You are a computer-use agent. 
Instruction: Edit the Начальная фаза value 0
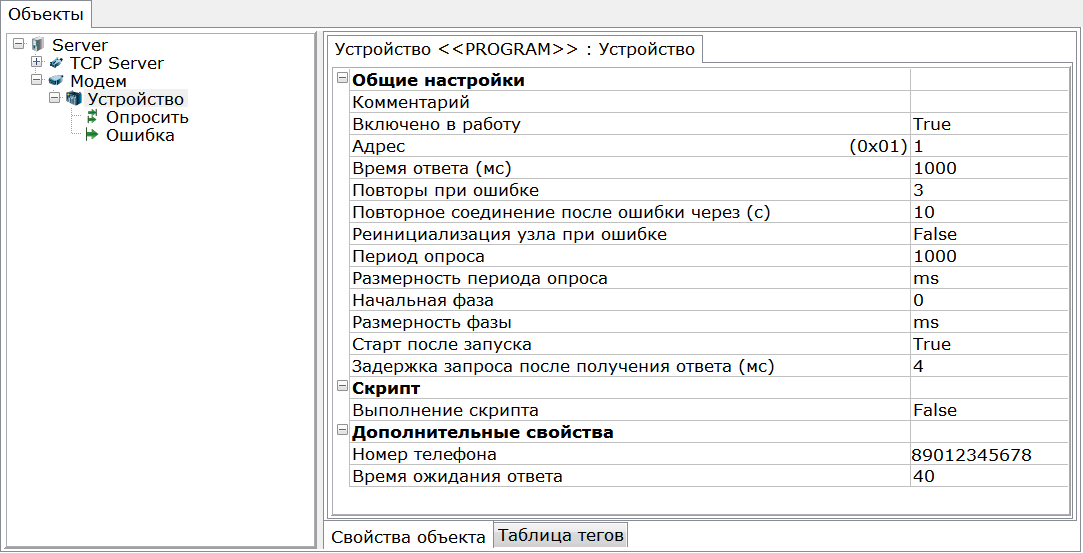(x=988, y=301)
